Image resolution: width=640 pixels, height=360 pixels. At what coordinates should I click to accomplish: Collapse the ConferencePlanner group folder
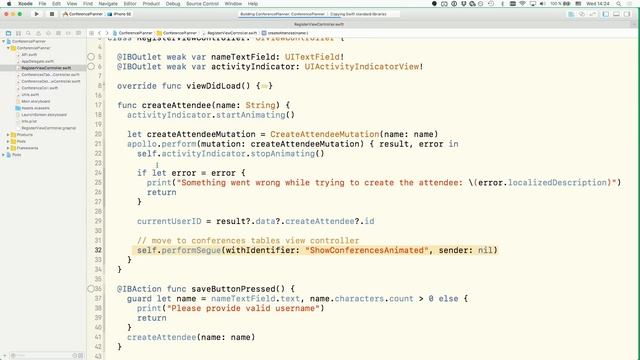click(8, 48)
